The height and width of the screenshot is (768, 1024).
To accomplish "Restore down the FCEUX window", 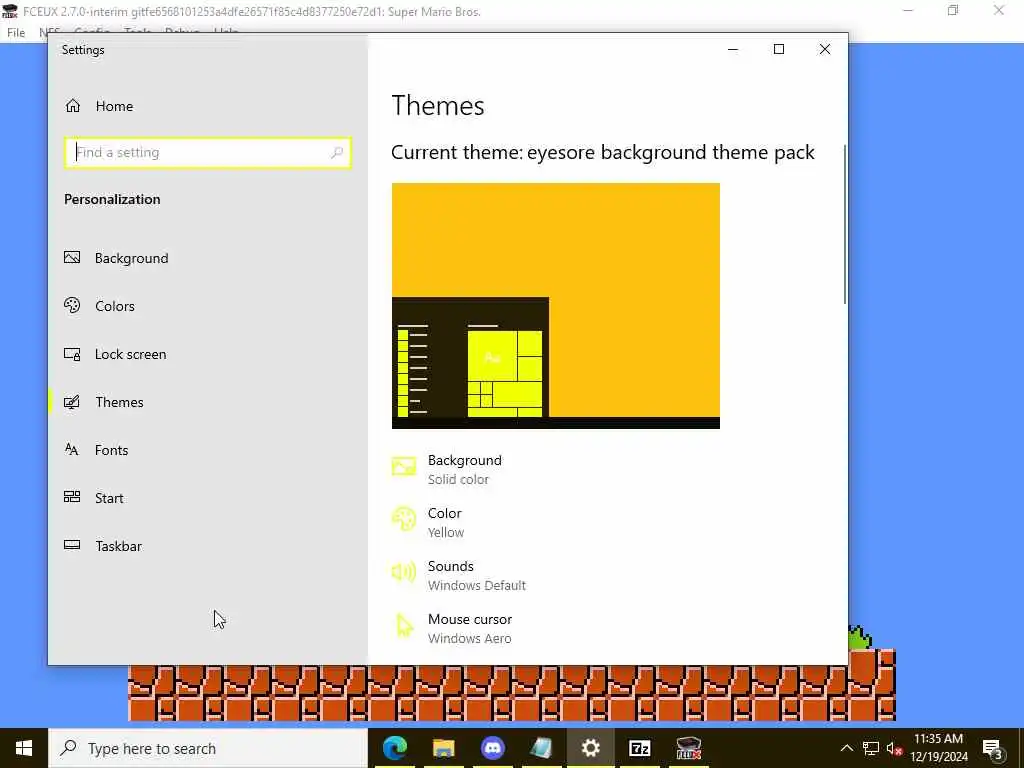I will pos(953,10).
